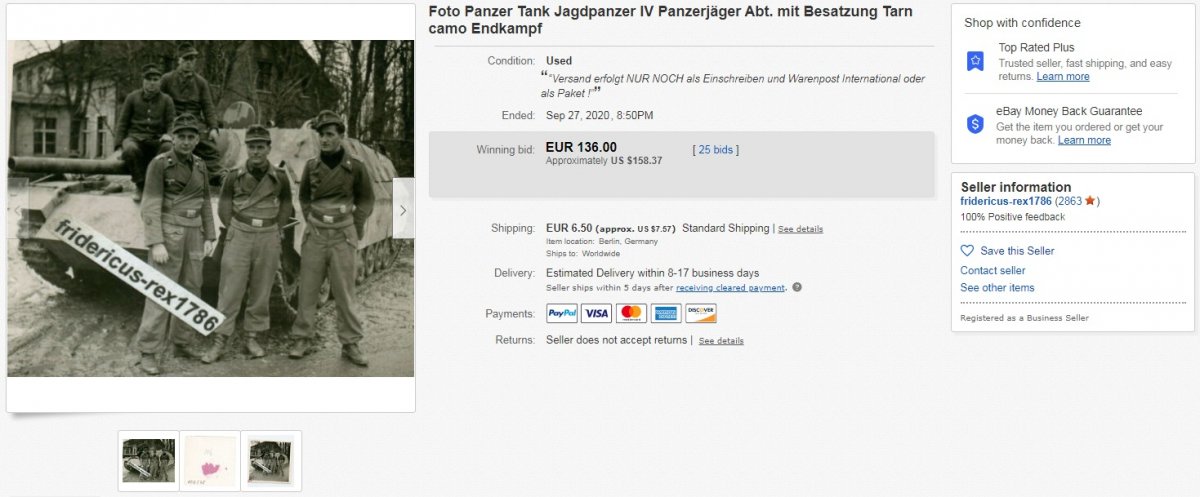Click the PayPal payment icon
Image resolution: width=1200 pixels, height=497 pixels.
pyautogui.click(x=562, y=313)
